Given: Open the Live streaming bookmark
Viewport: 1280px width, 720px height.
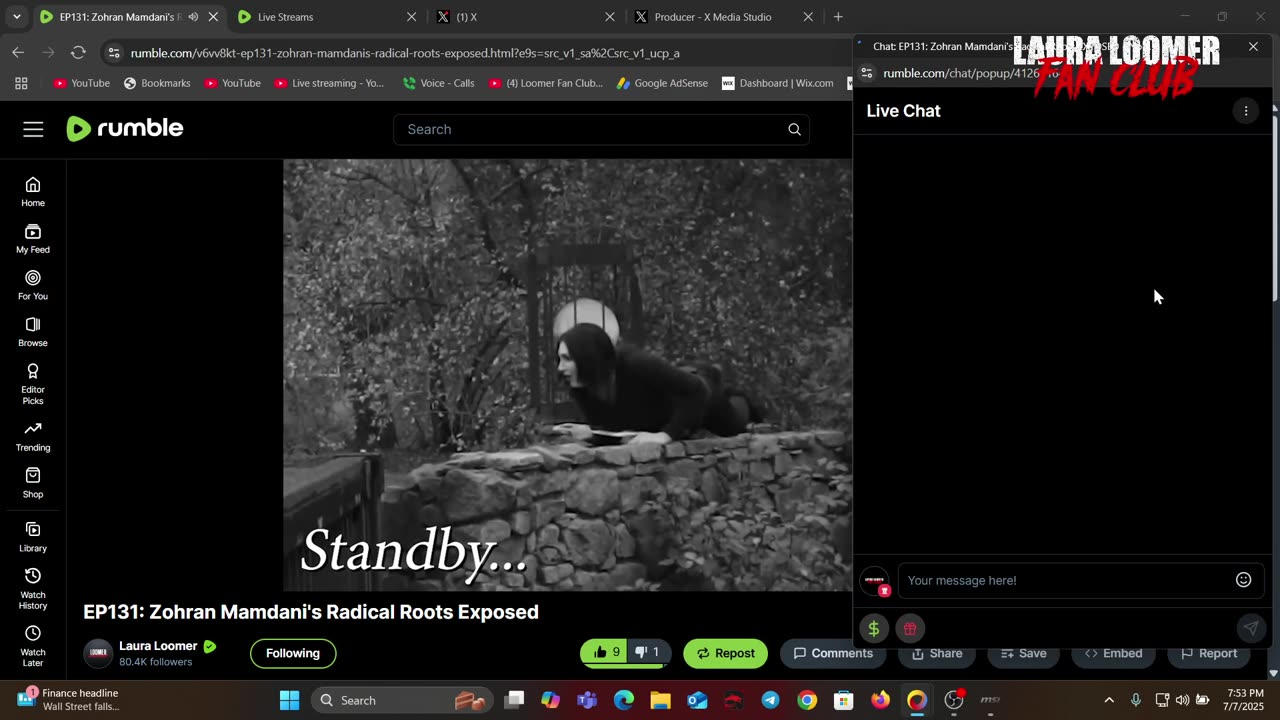Looking at the screenshot, I should point(329,83).
